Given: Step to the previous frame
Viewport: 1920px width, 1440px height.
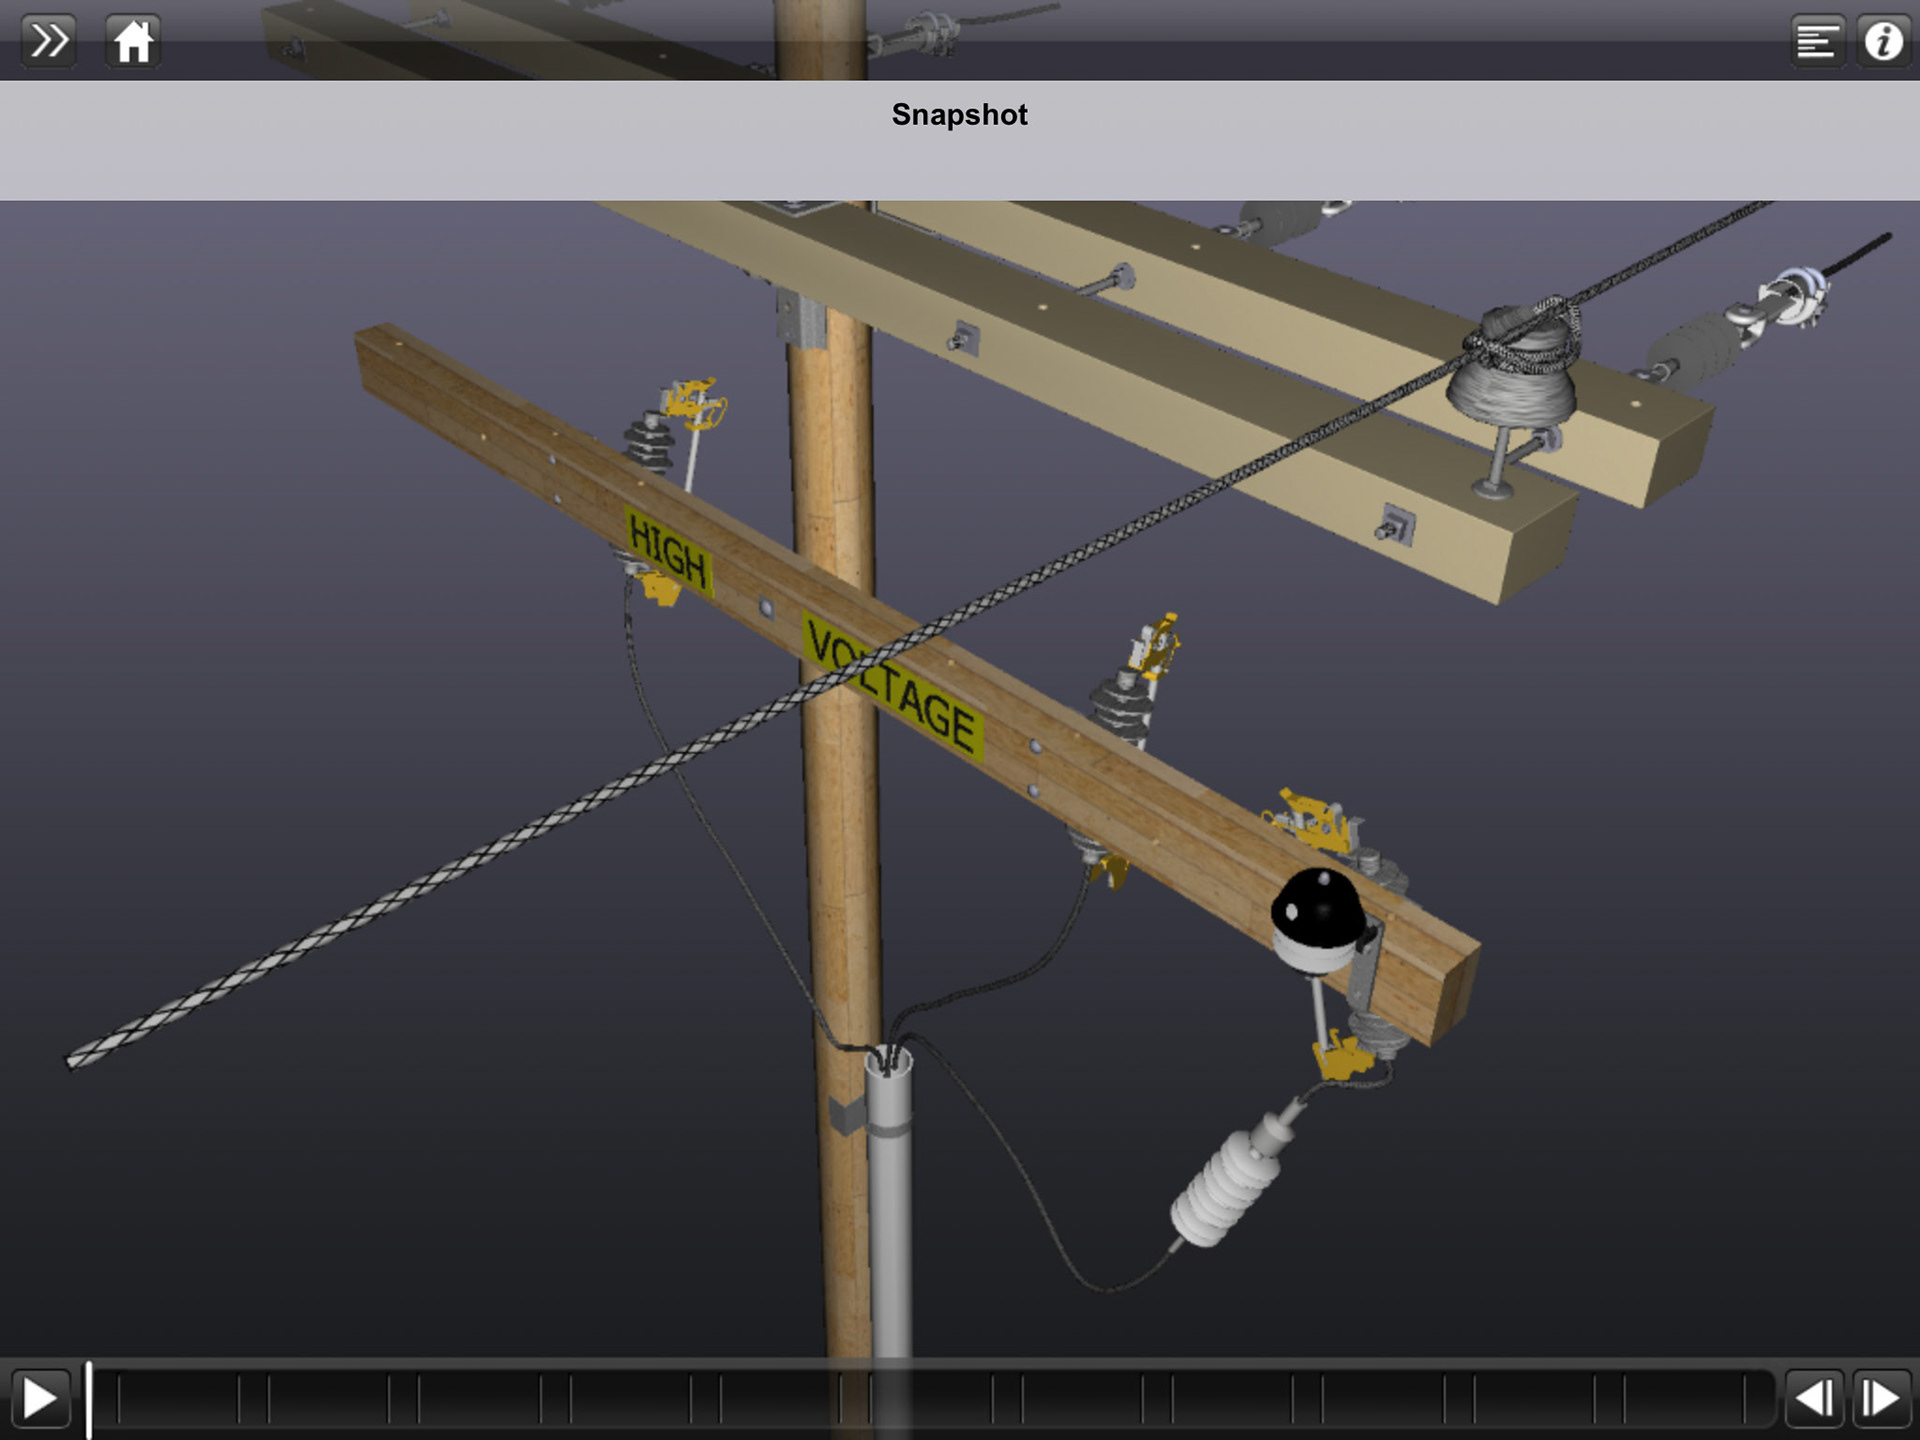Looking at the screenshot, I should point(1814,1398).
